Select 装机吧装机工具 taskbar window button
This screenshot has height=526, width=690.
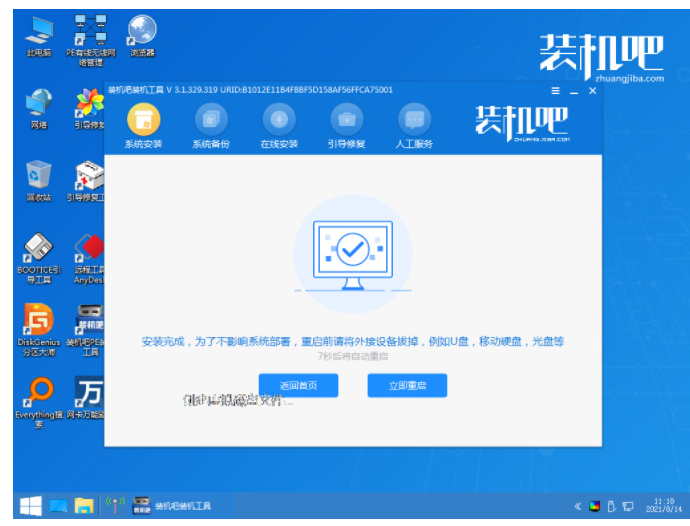pos(172,505)
